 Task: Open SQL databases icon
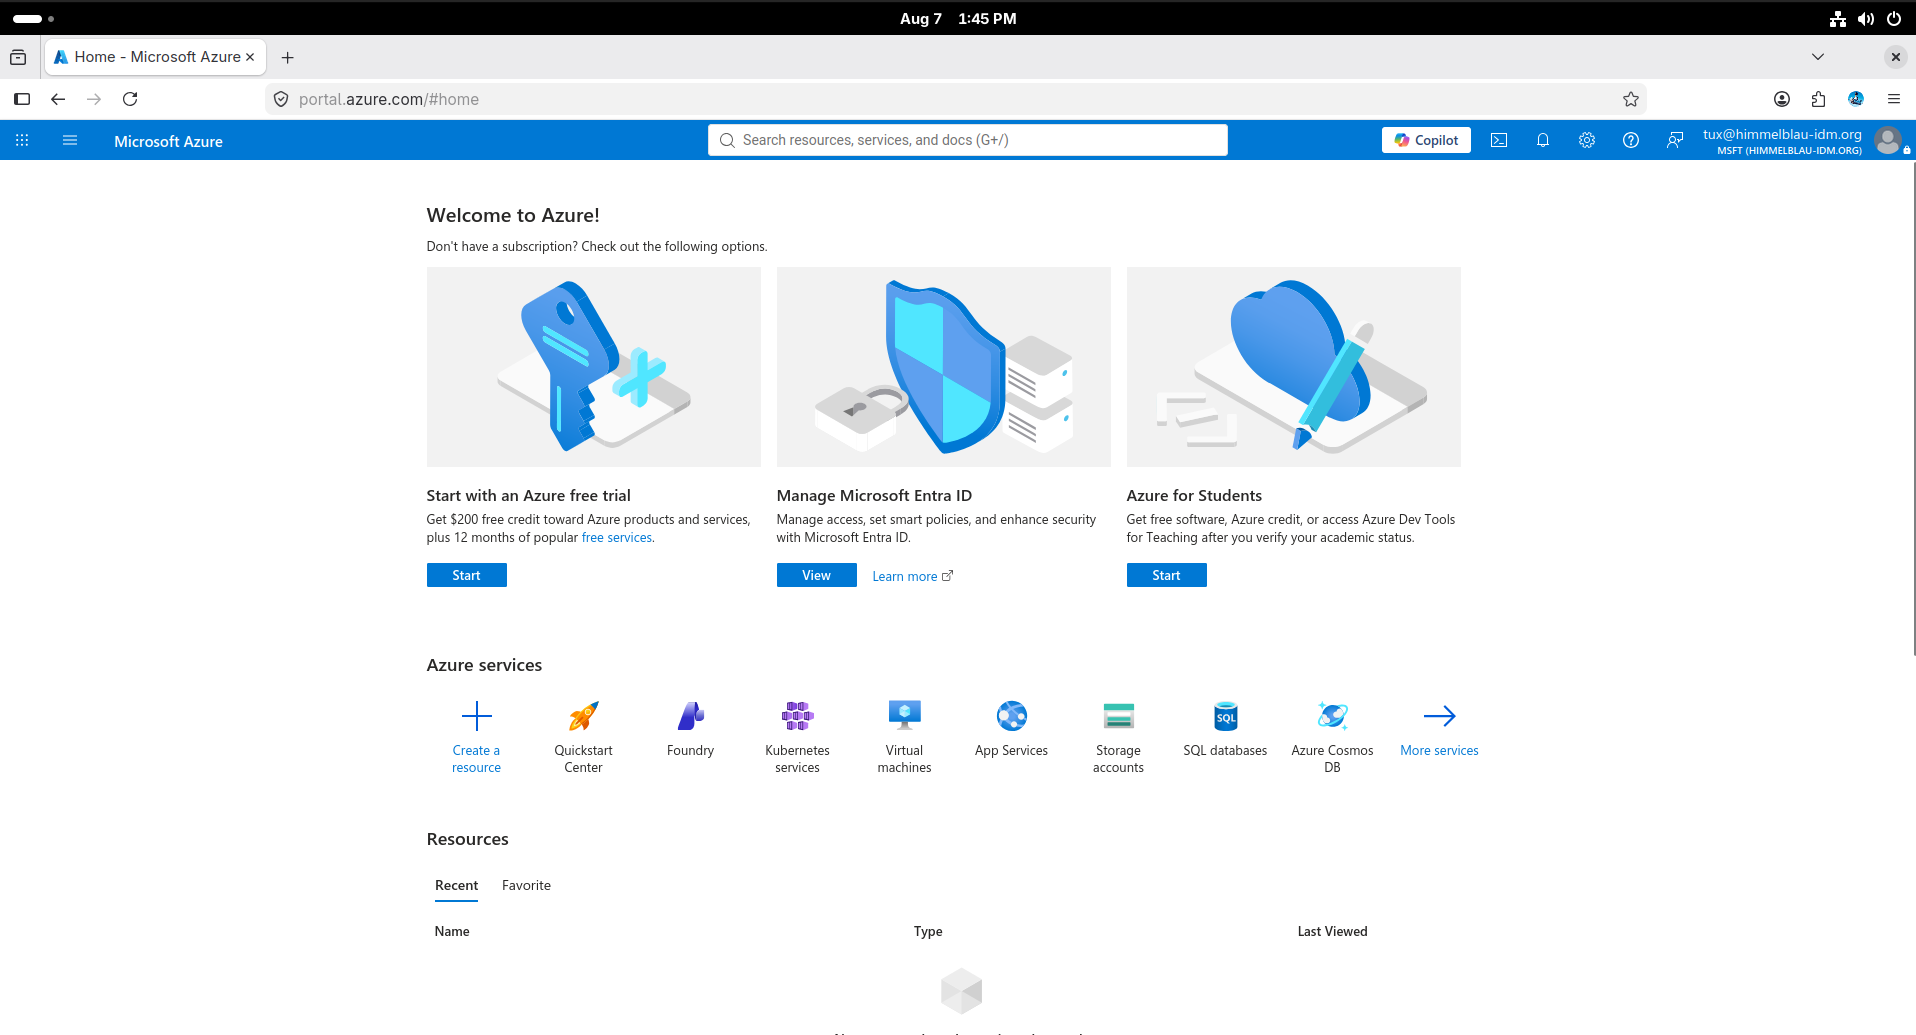click(x=1226, y=716)
